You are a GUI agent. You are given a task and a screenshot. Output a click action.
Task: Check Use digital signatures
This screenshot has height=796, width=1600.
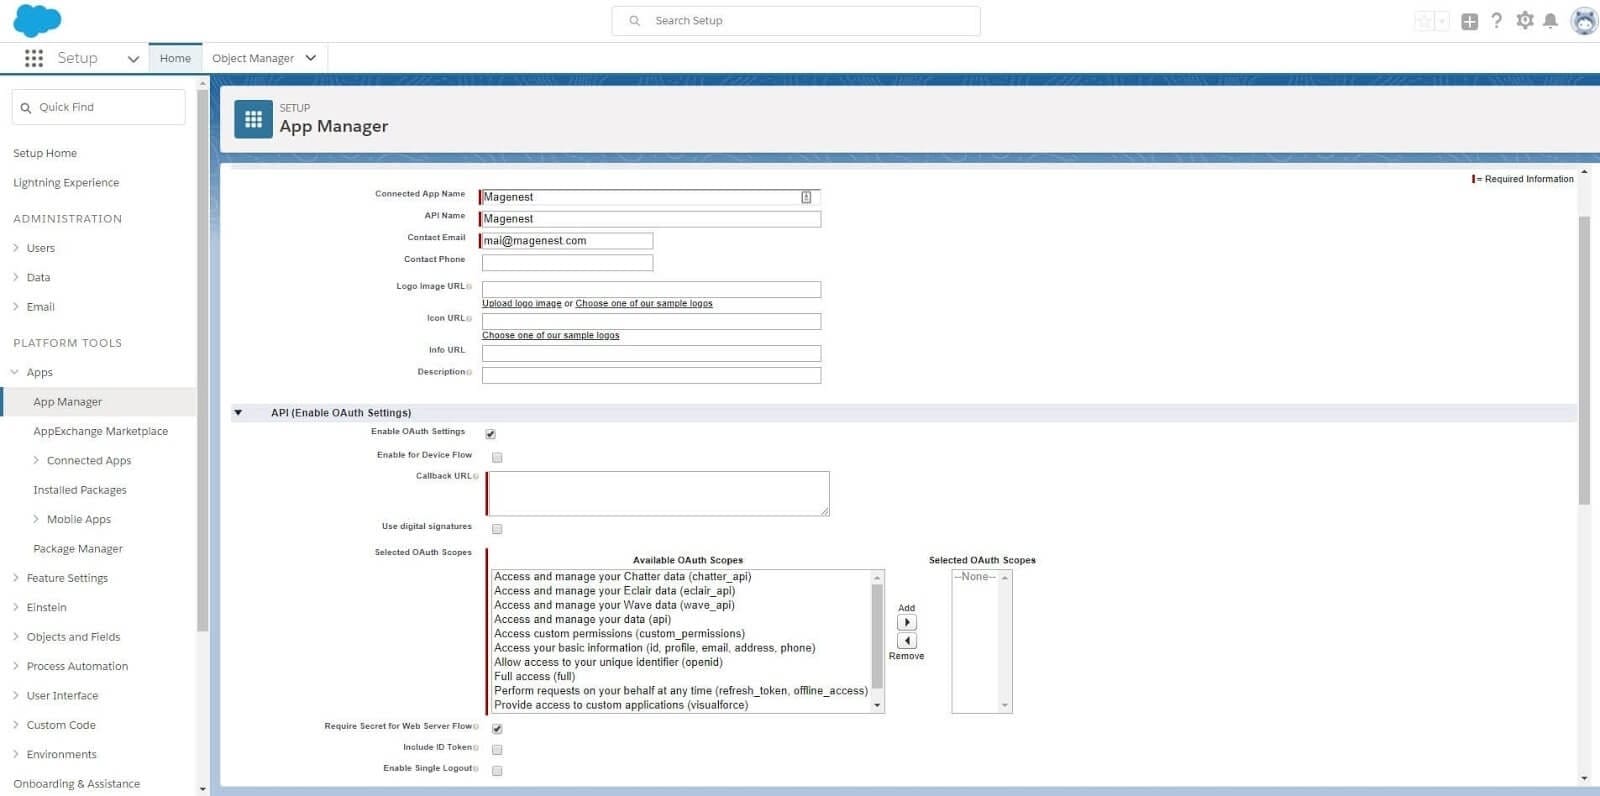click(497, 529)
